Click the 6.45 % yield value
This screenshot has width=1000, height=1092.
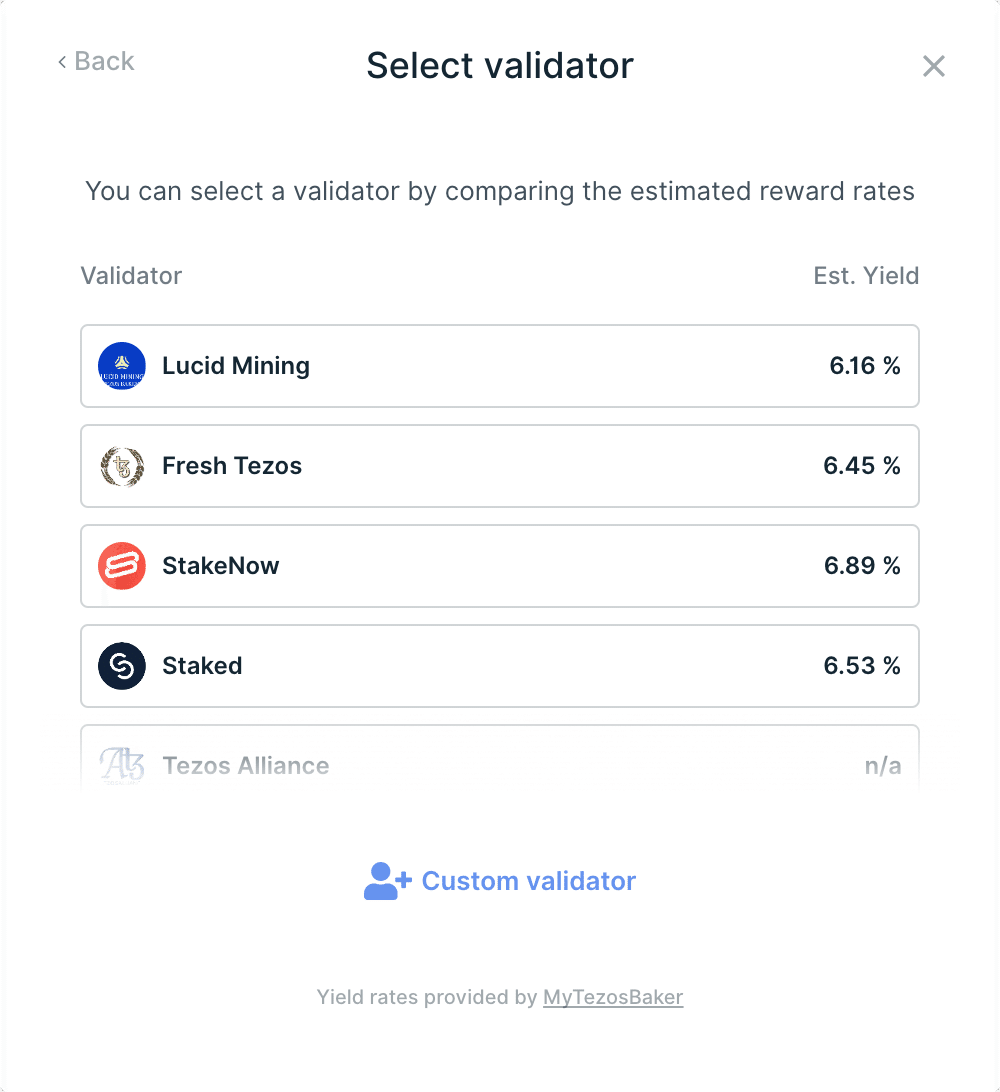(x=862, y=466)
